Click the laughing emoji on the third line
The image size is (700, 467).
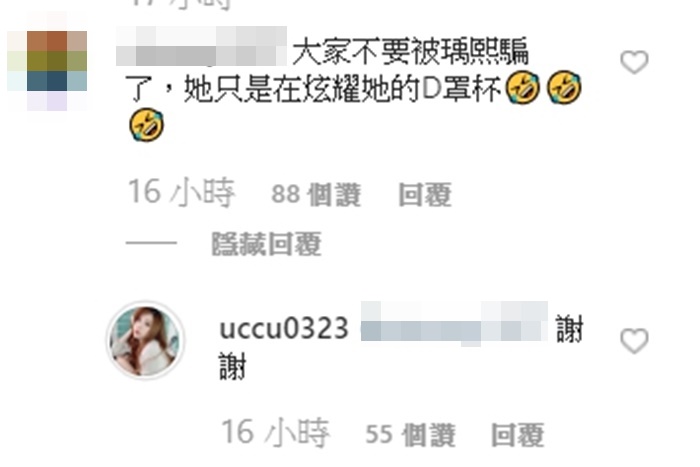coord(146,125)
